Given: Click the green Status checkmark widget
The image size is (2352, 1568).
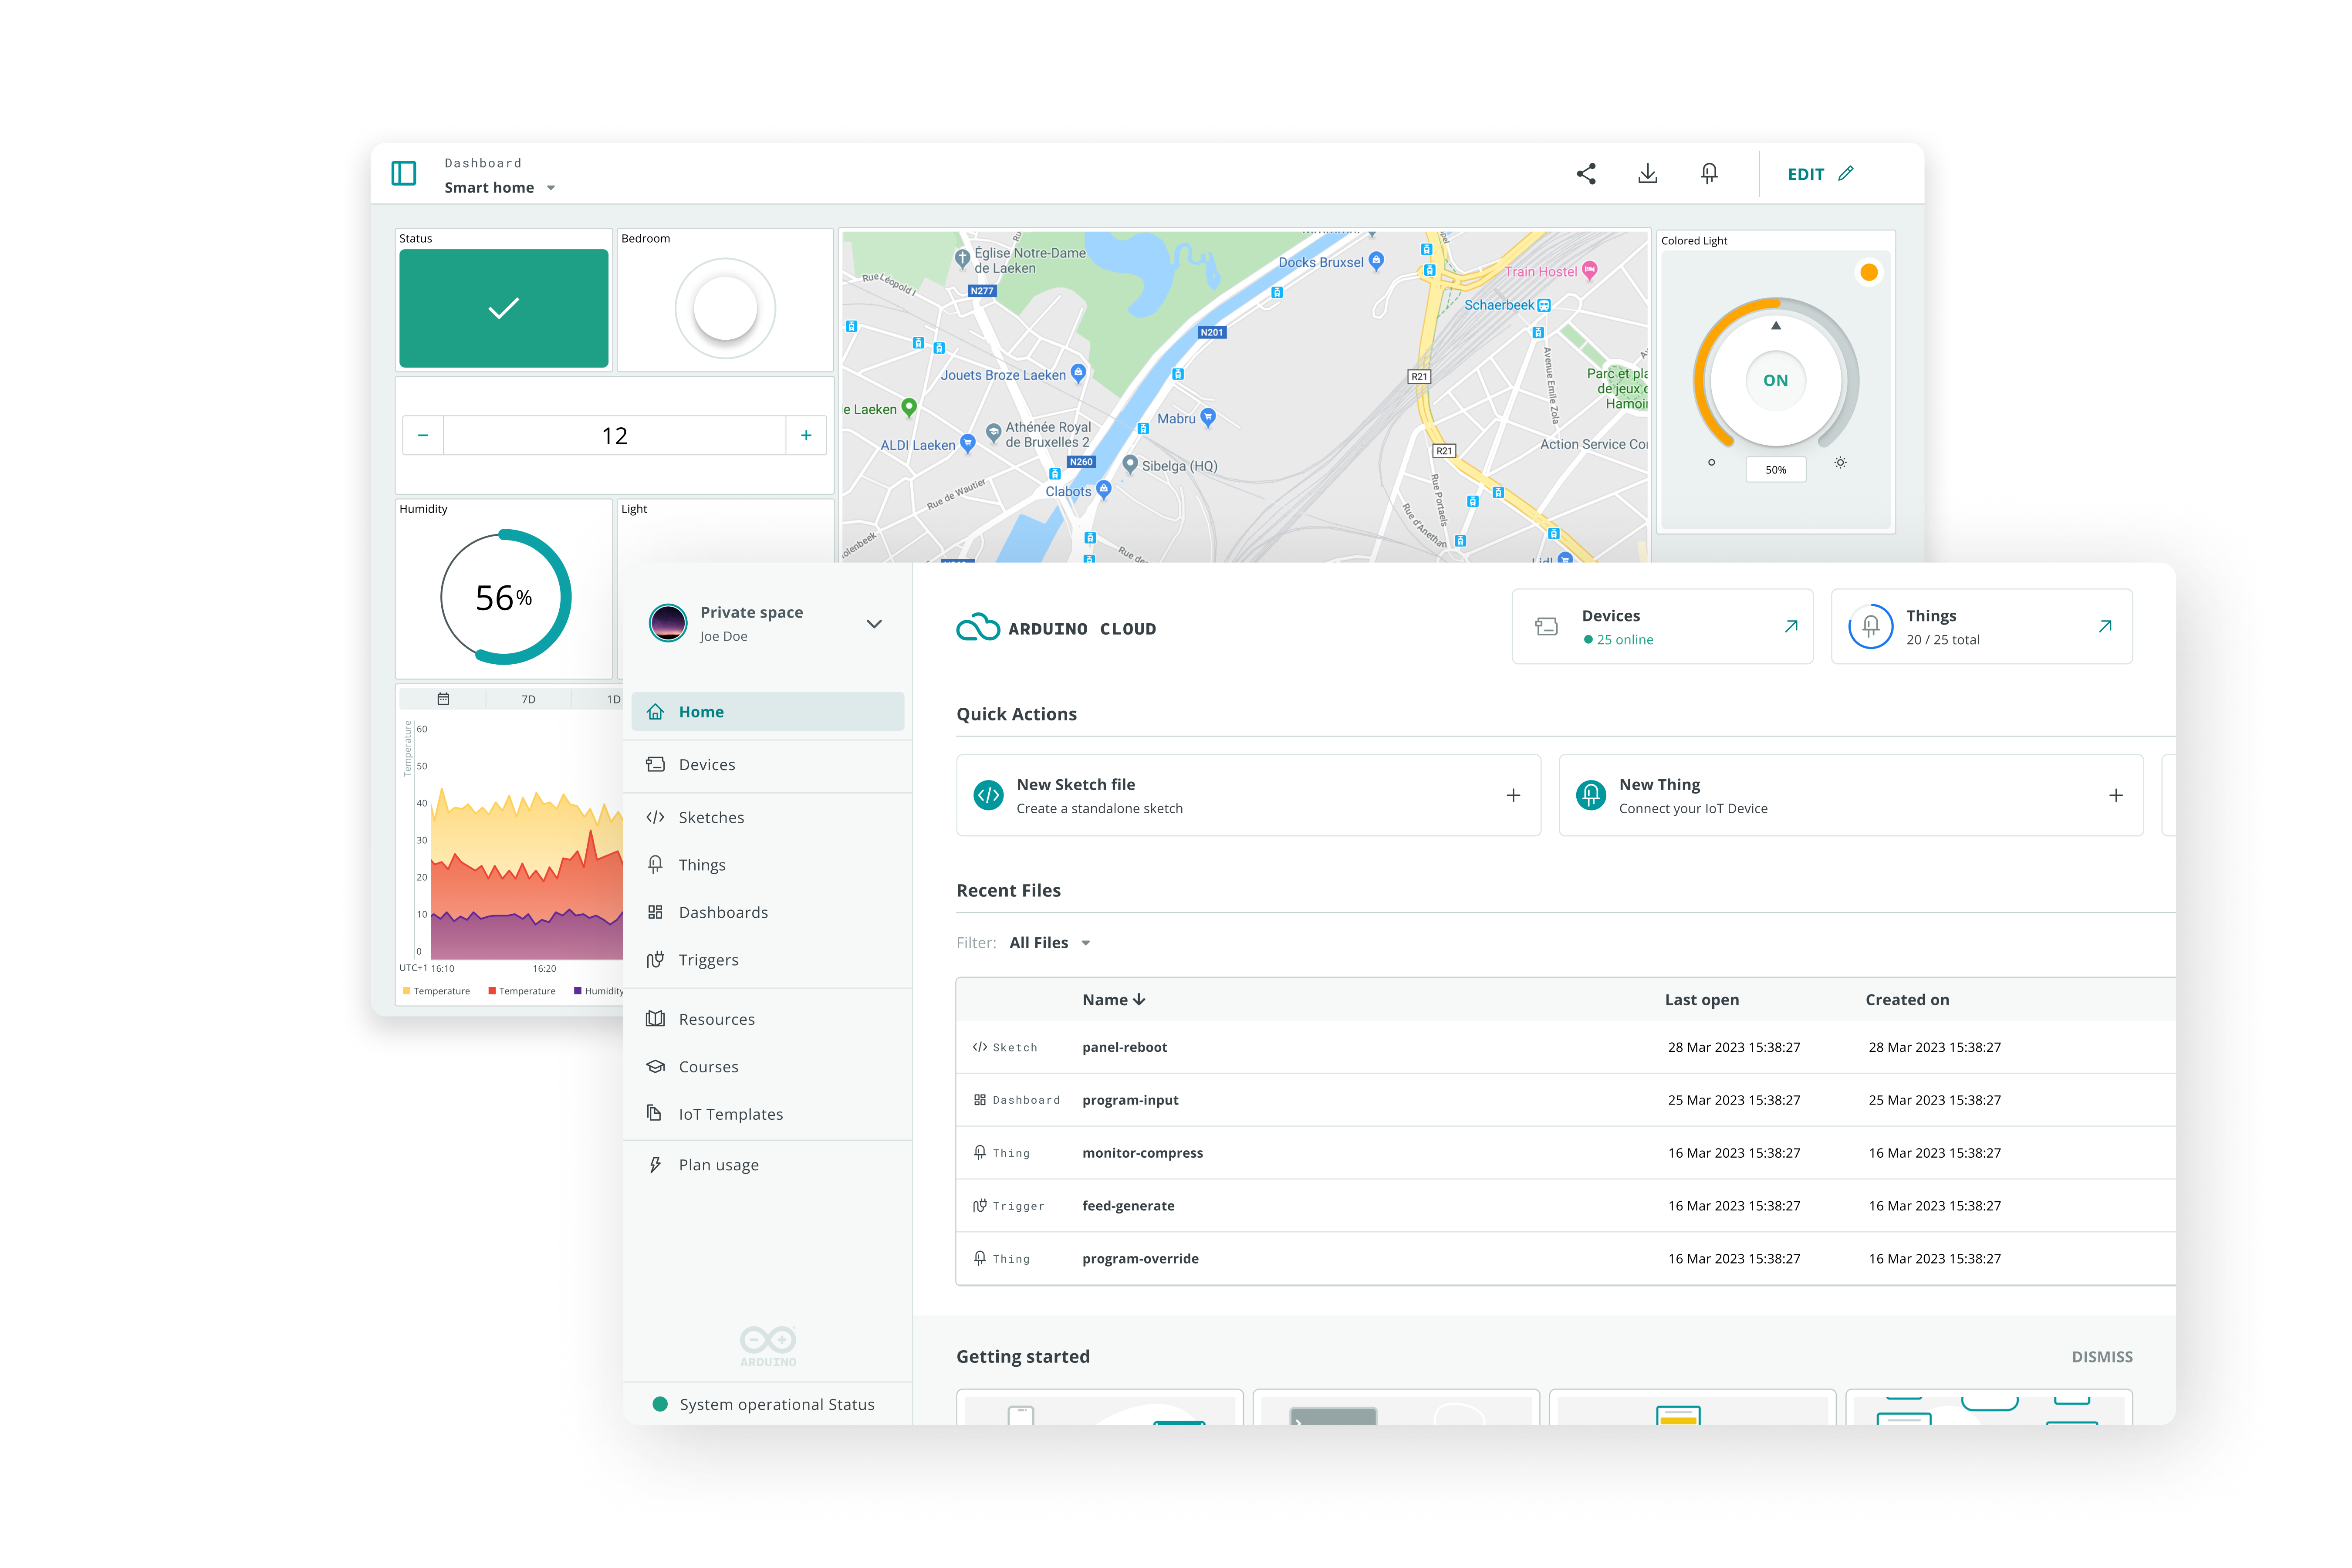Looking at the screenshot, I should point(504,308).
